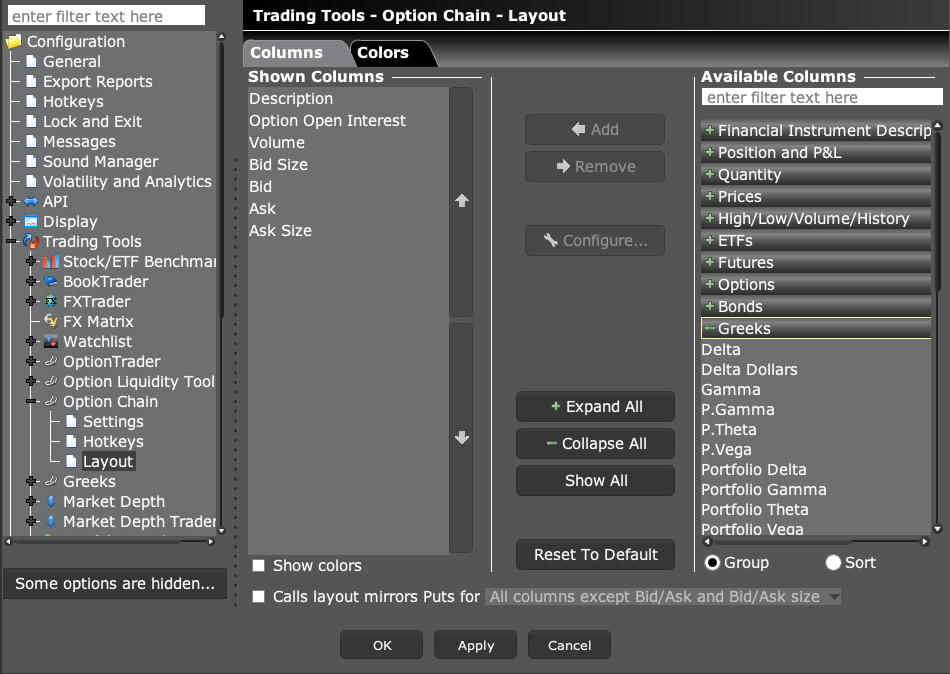Click the BookTrader icon
The width and height of the screenshot is (950, 674).
(x=51, y=281)
